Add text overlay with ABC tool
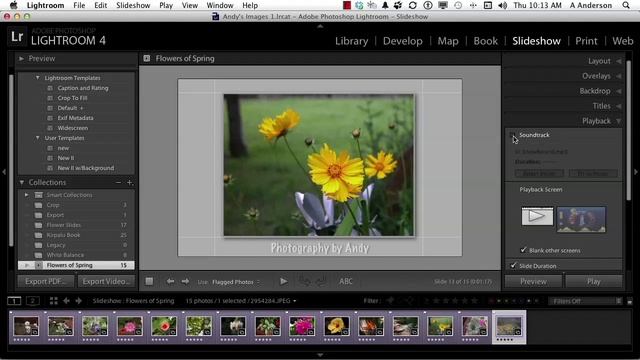Image resolution: width=640 pixels, height=360 pixels. 346,281
